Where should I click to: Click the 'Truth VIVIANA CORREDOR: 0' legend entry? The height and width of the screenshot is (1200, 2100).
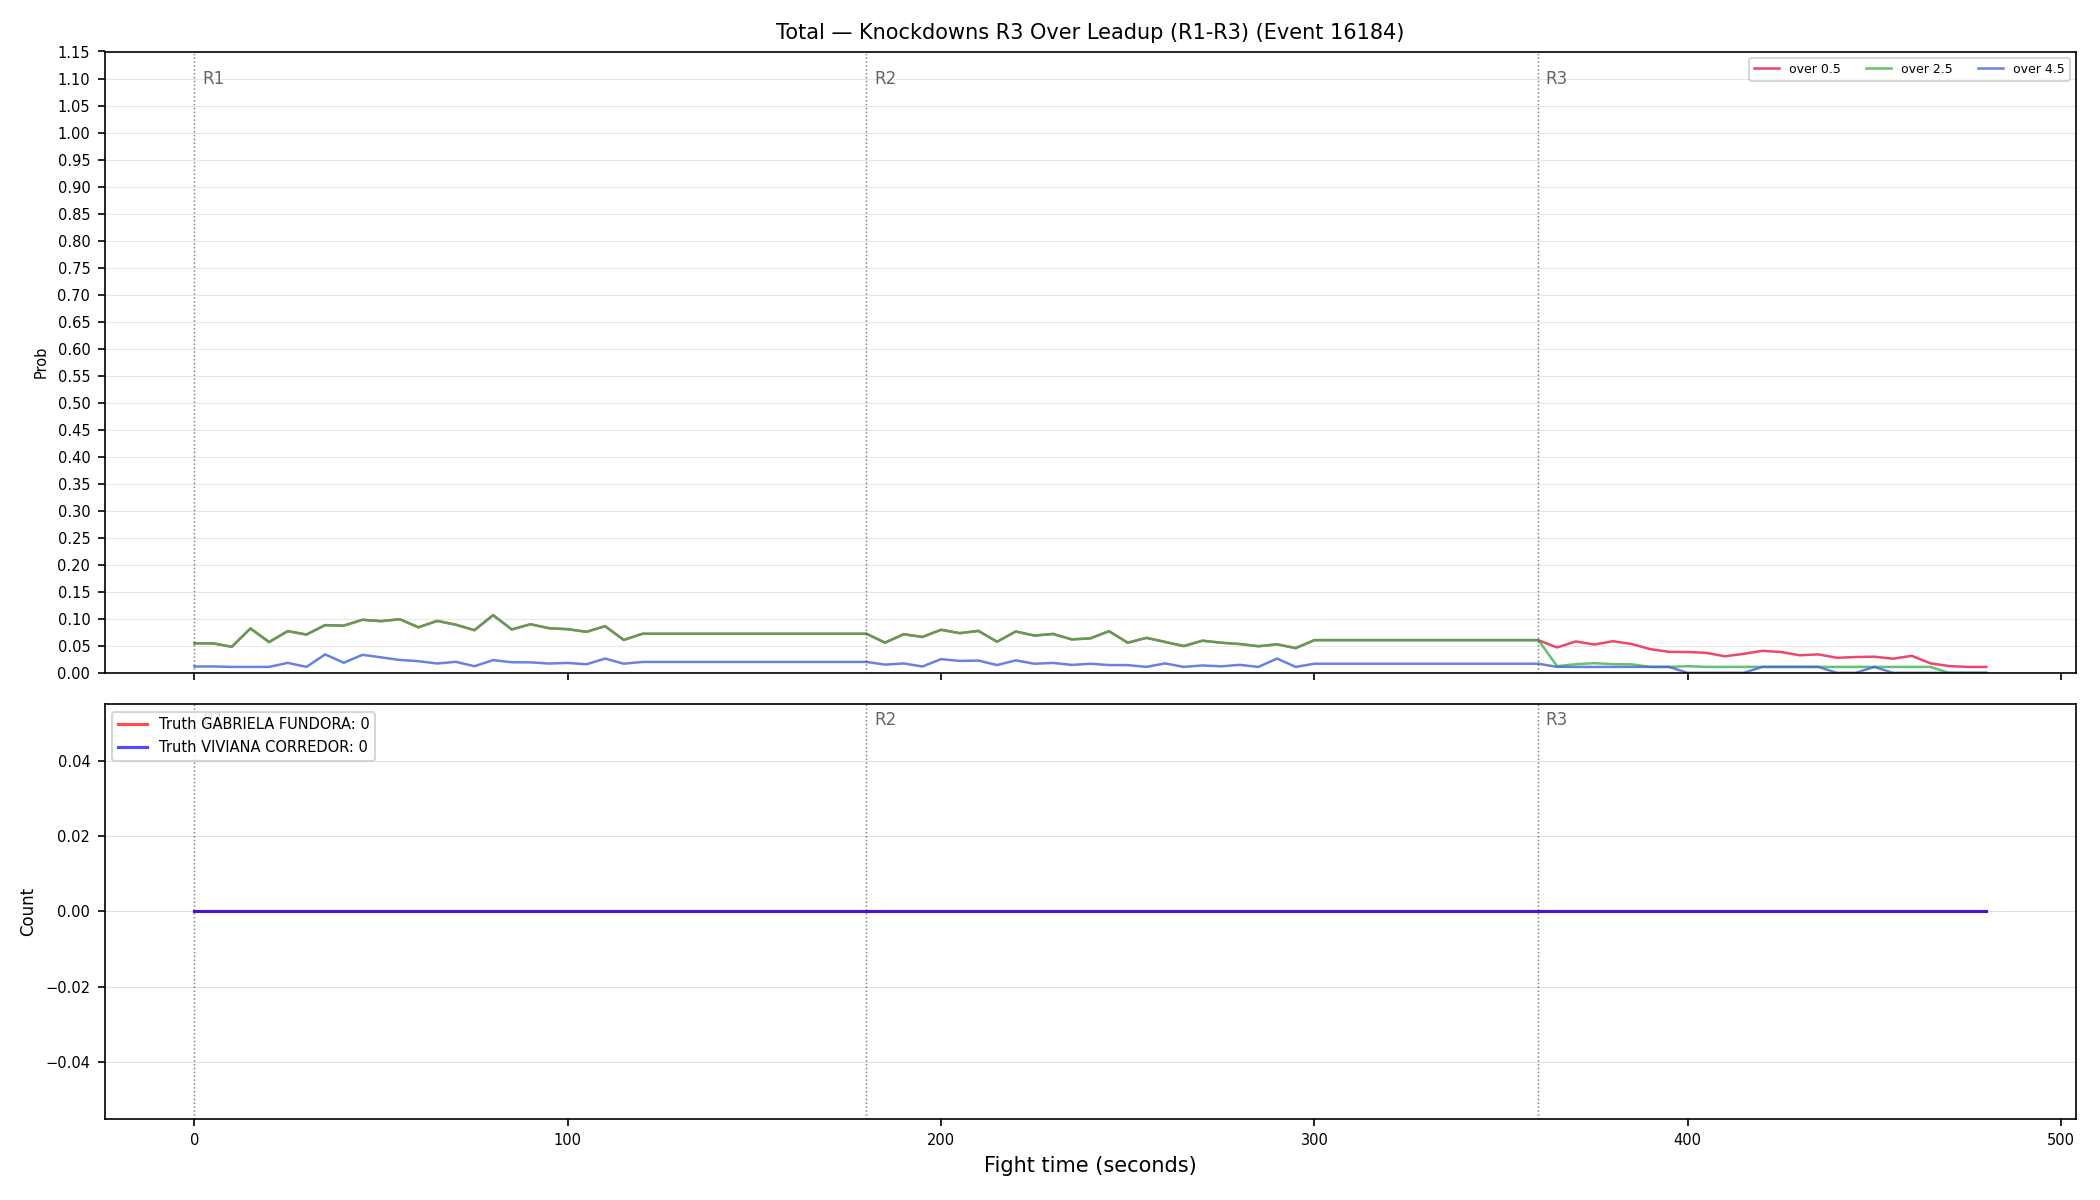[x=242, y=747]
